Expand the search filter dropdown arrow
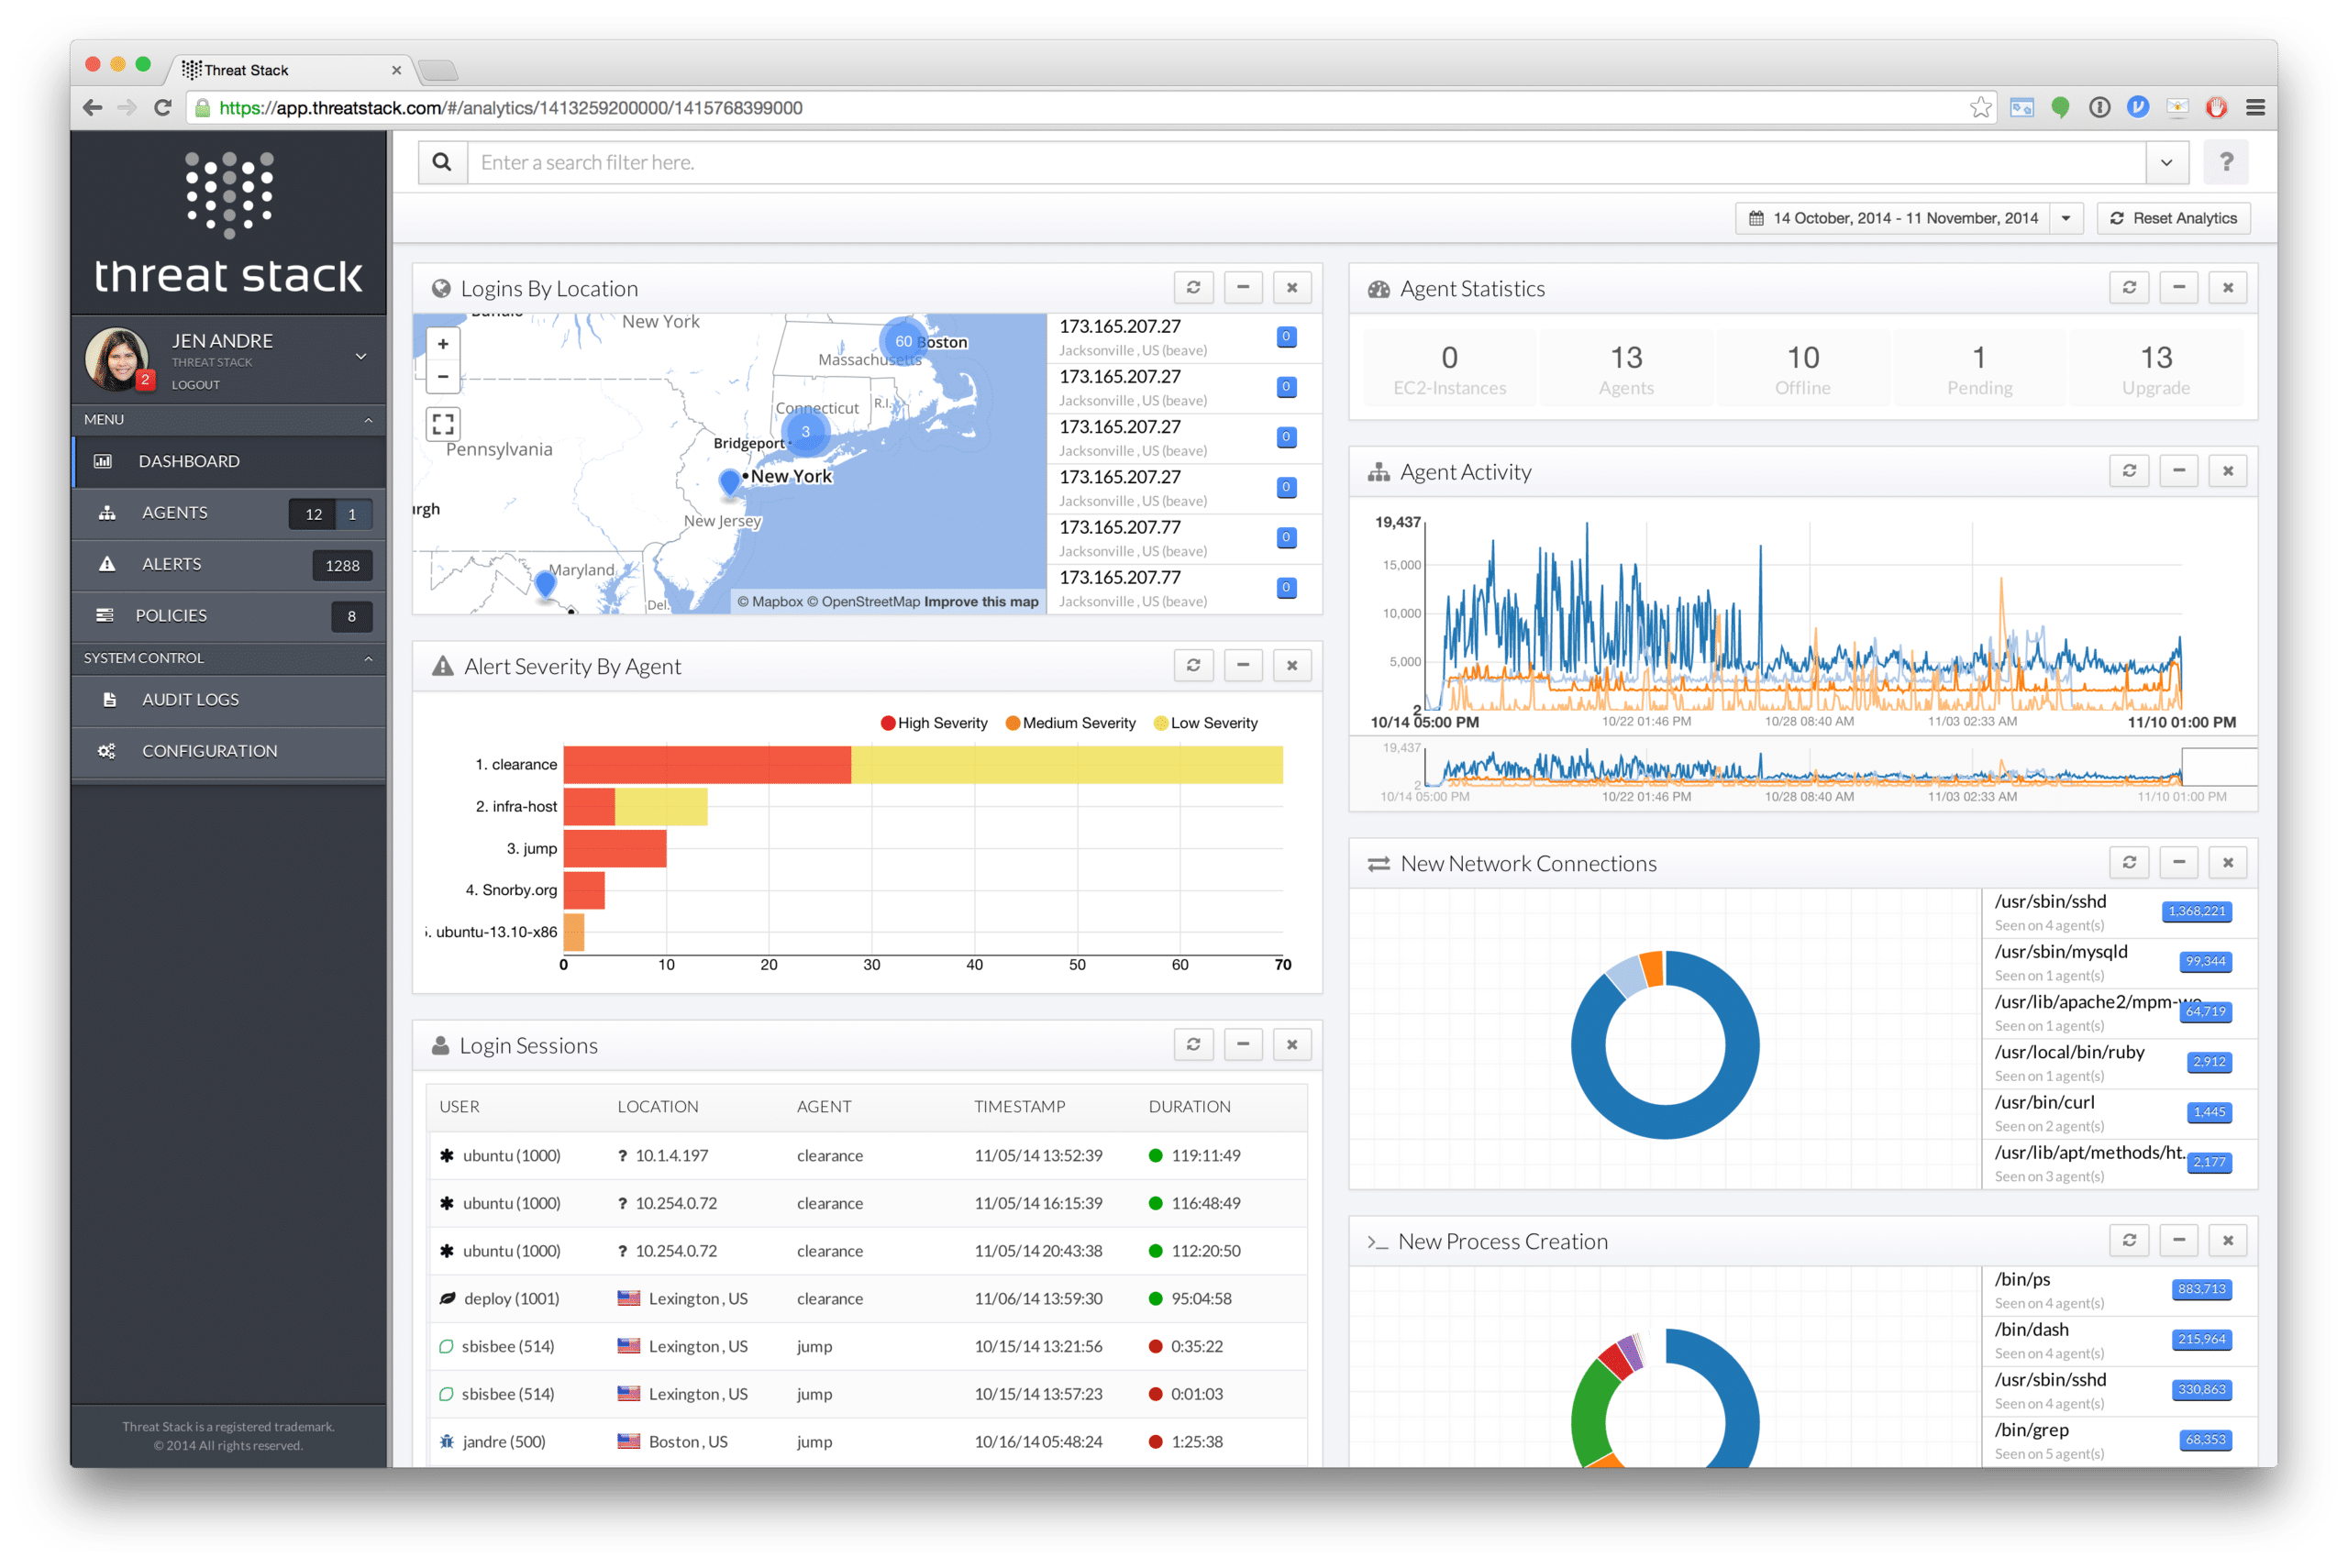 pos(2166,162)
